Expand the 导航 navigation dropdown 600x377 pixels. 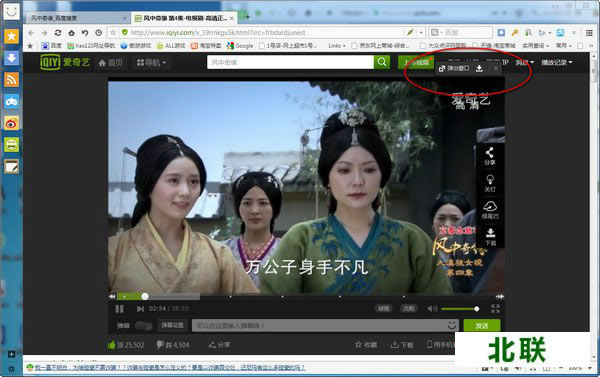[x=152, y=62]
